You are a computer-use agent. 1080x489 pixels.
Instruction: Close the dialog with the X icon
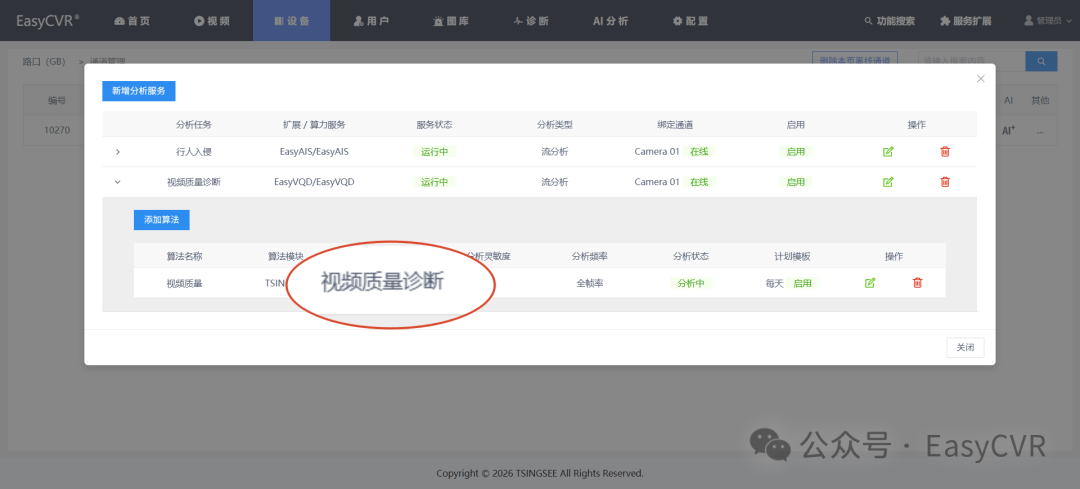tap(981, 79)
